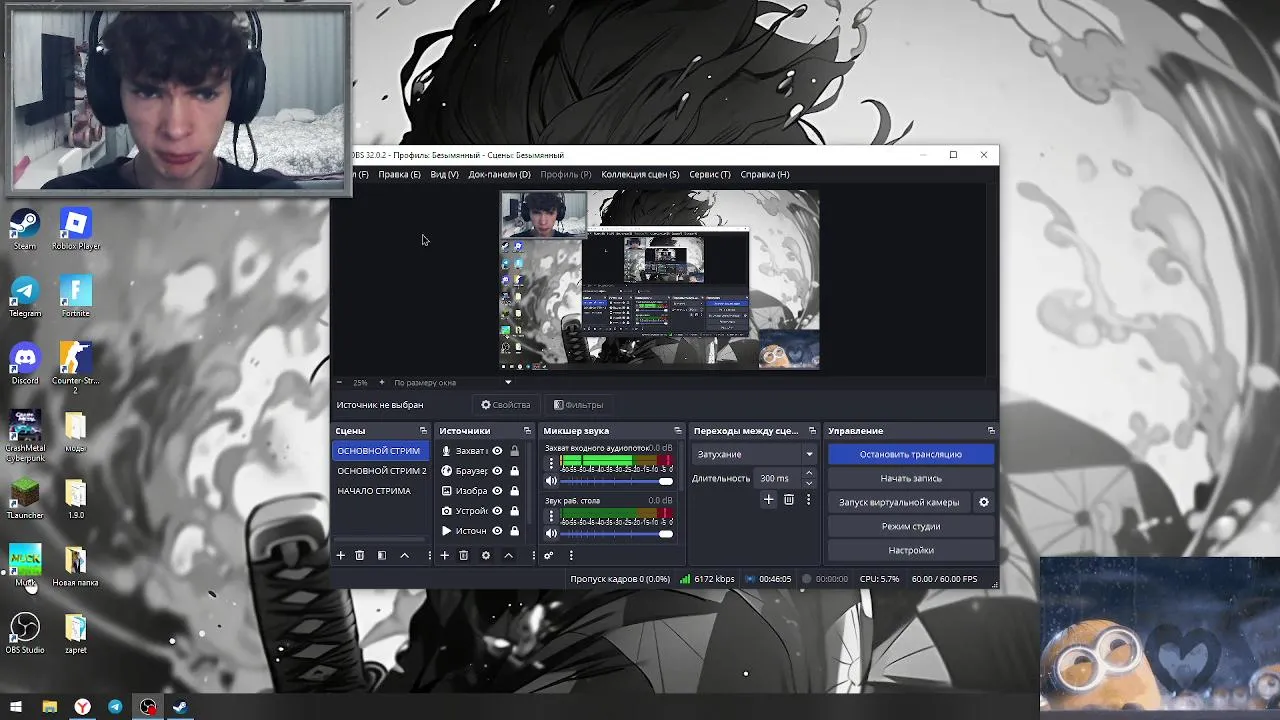
Task: Enable Режим студии
Action: 911,526
